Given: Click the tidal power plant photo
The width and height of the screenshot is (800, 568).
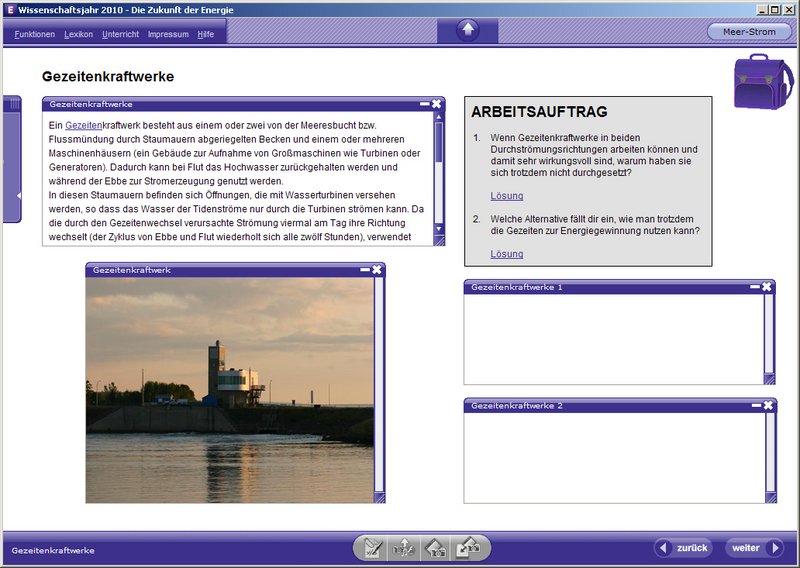Looking at the screenshot, I should (230, 390).
